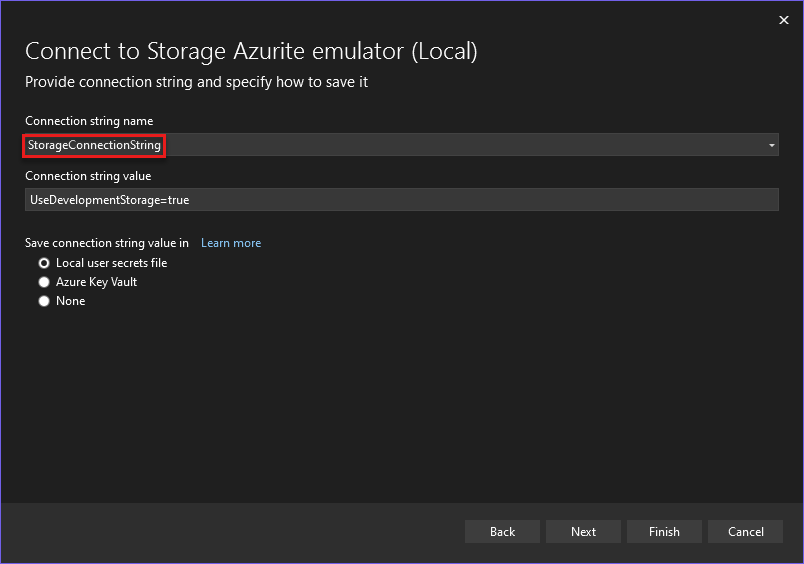Click the "Connection string name" label
The width and height of the screenshot is (804, 564).
(x=89, y=121)
